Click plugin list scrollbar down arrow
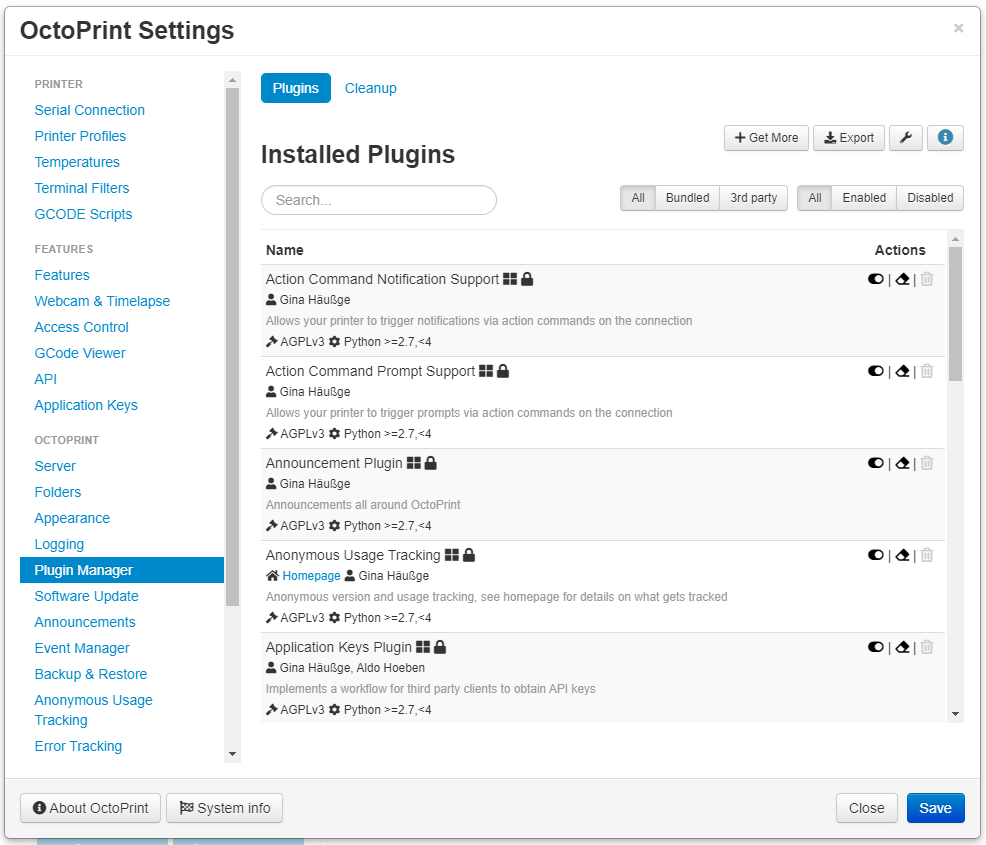986x845 pixels. (x=955, y=714)
